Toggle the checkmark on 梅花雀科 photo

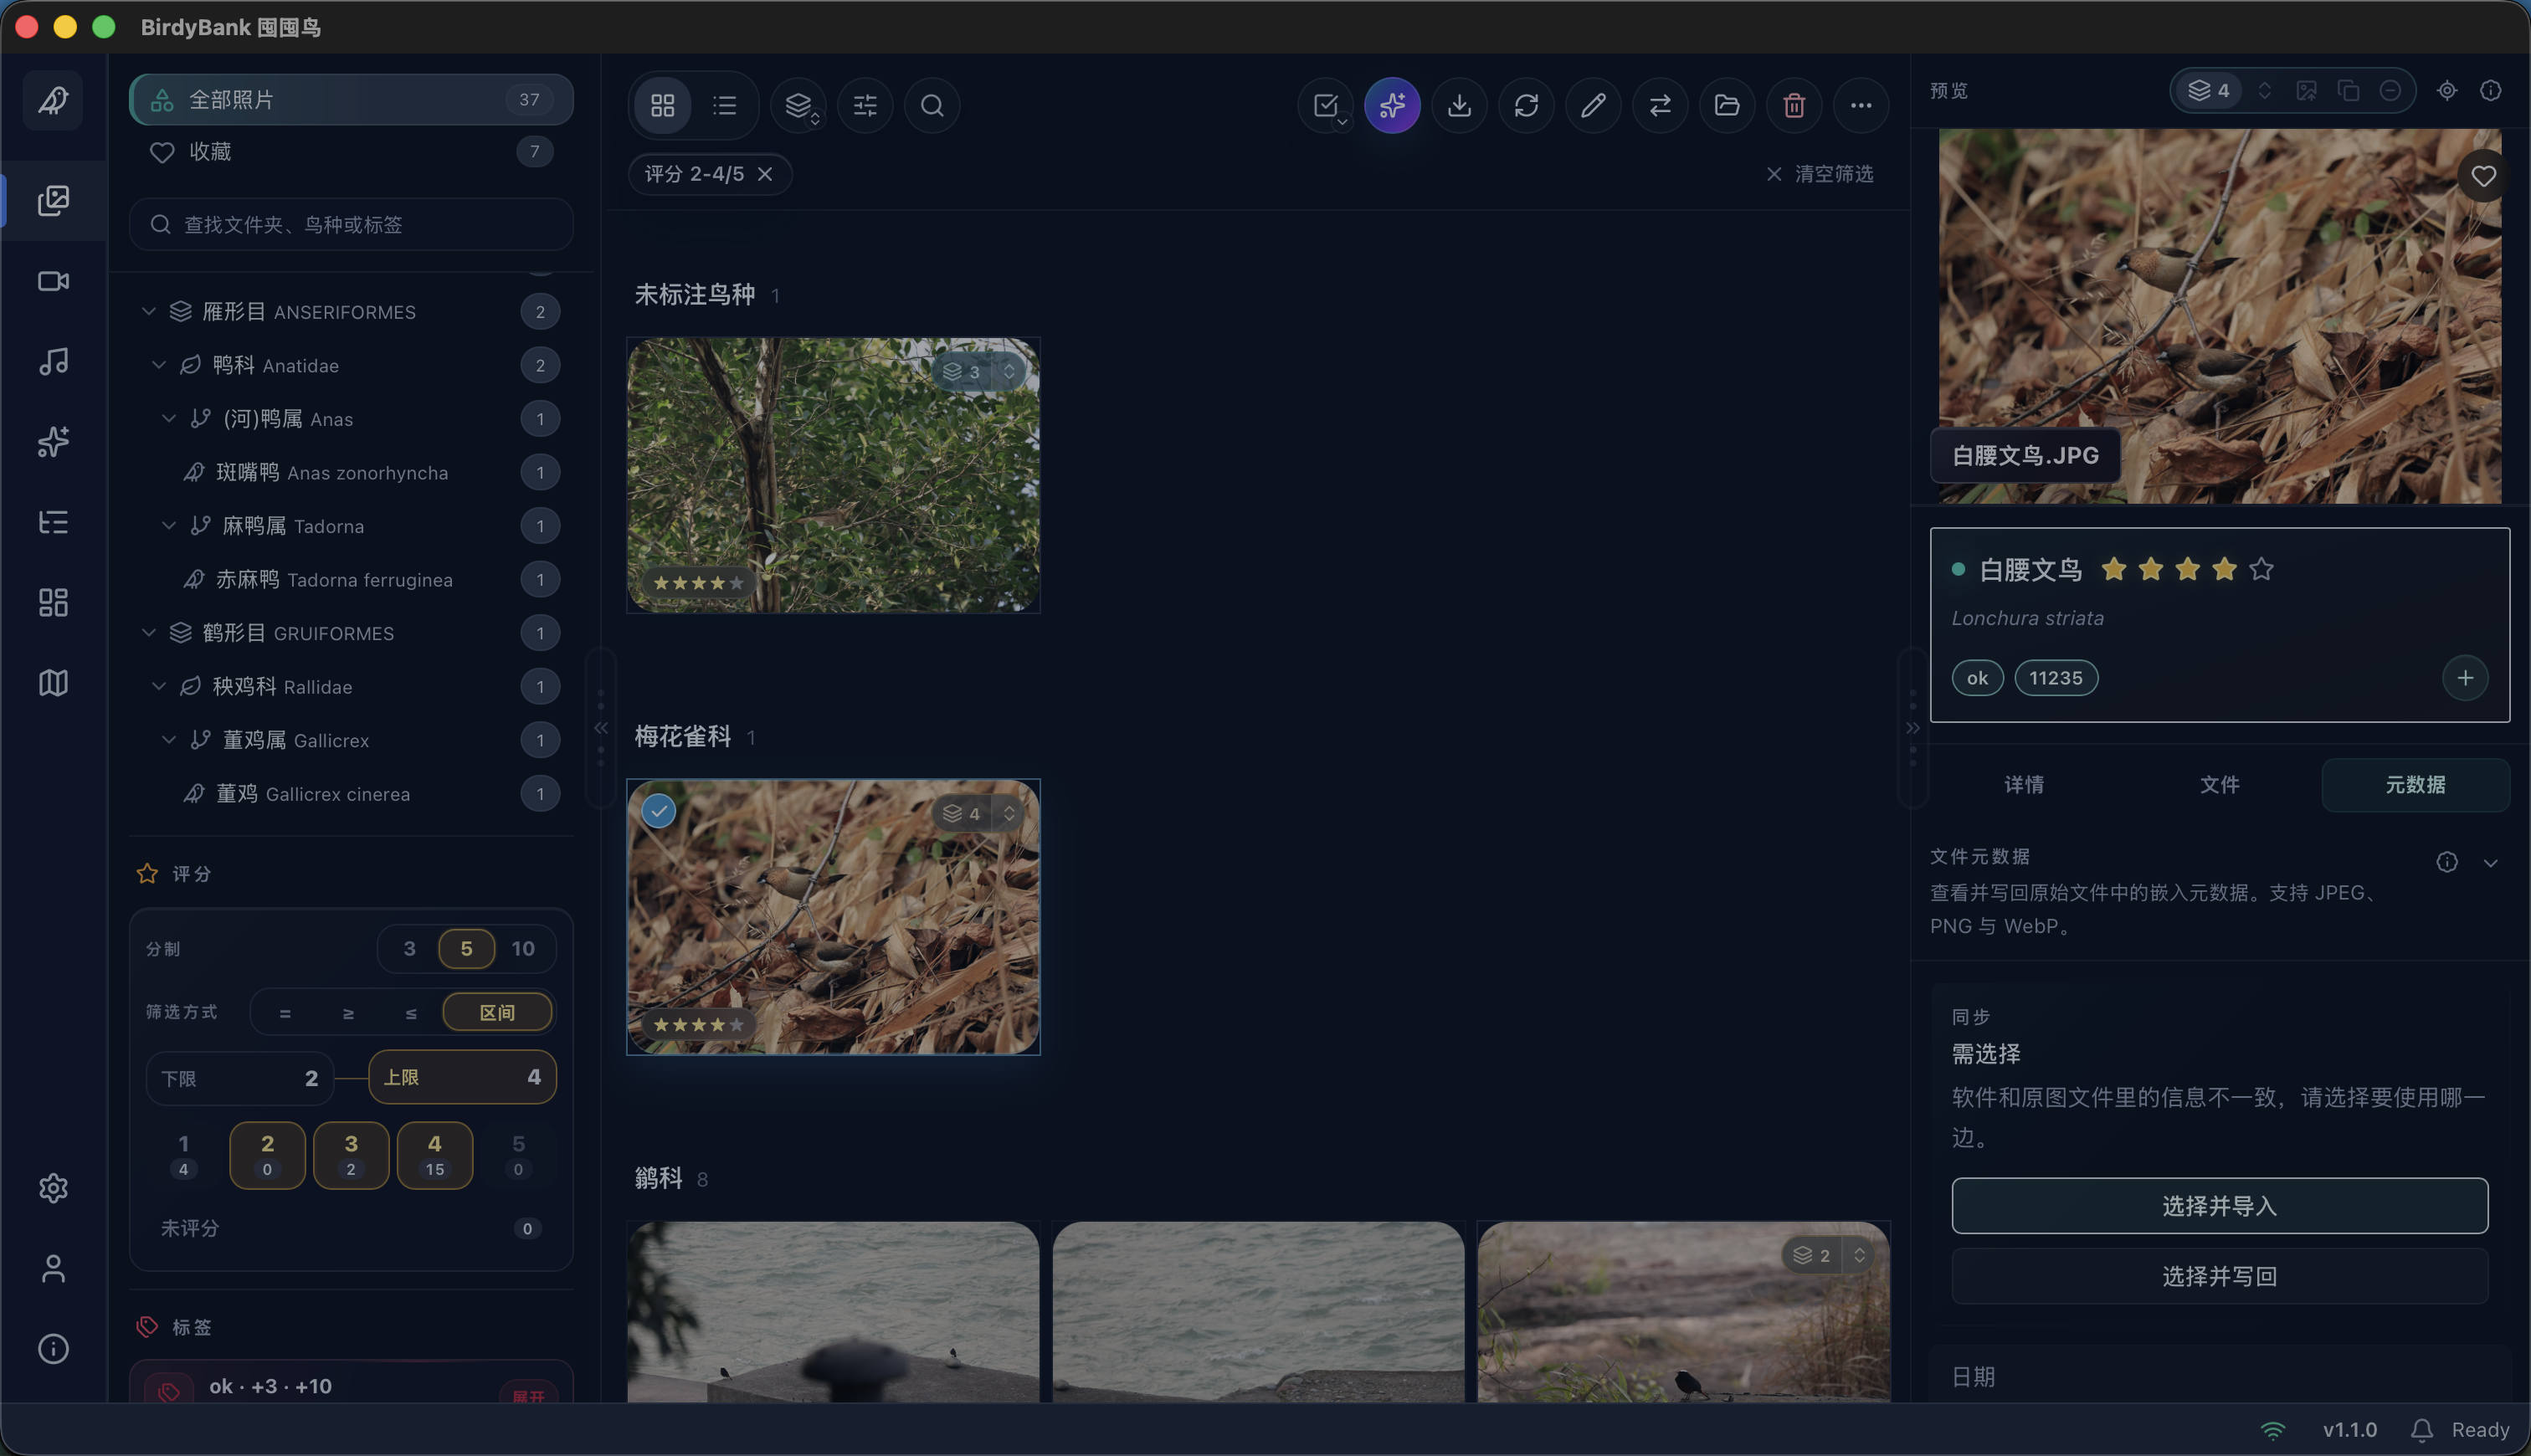tap(658, 811)
